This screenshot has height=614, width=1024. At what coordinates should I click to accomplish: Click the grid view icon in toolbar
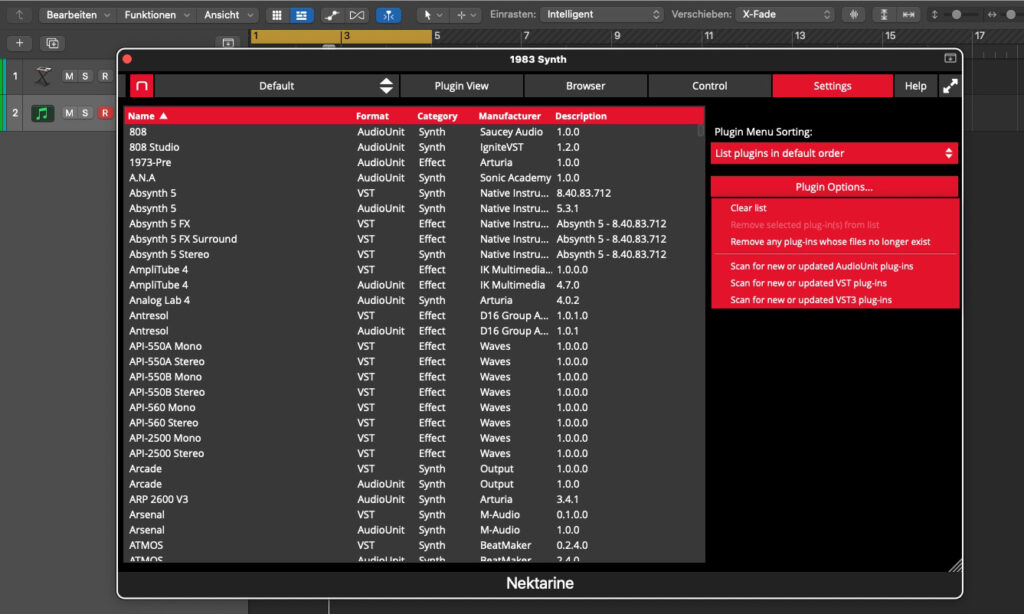(277, 14)
